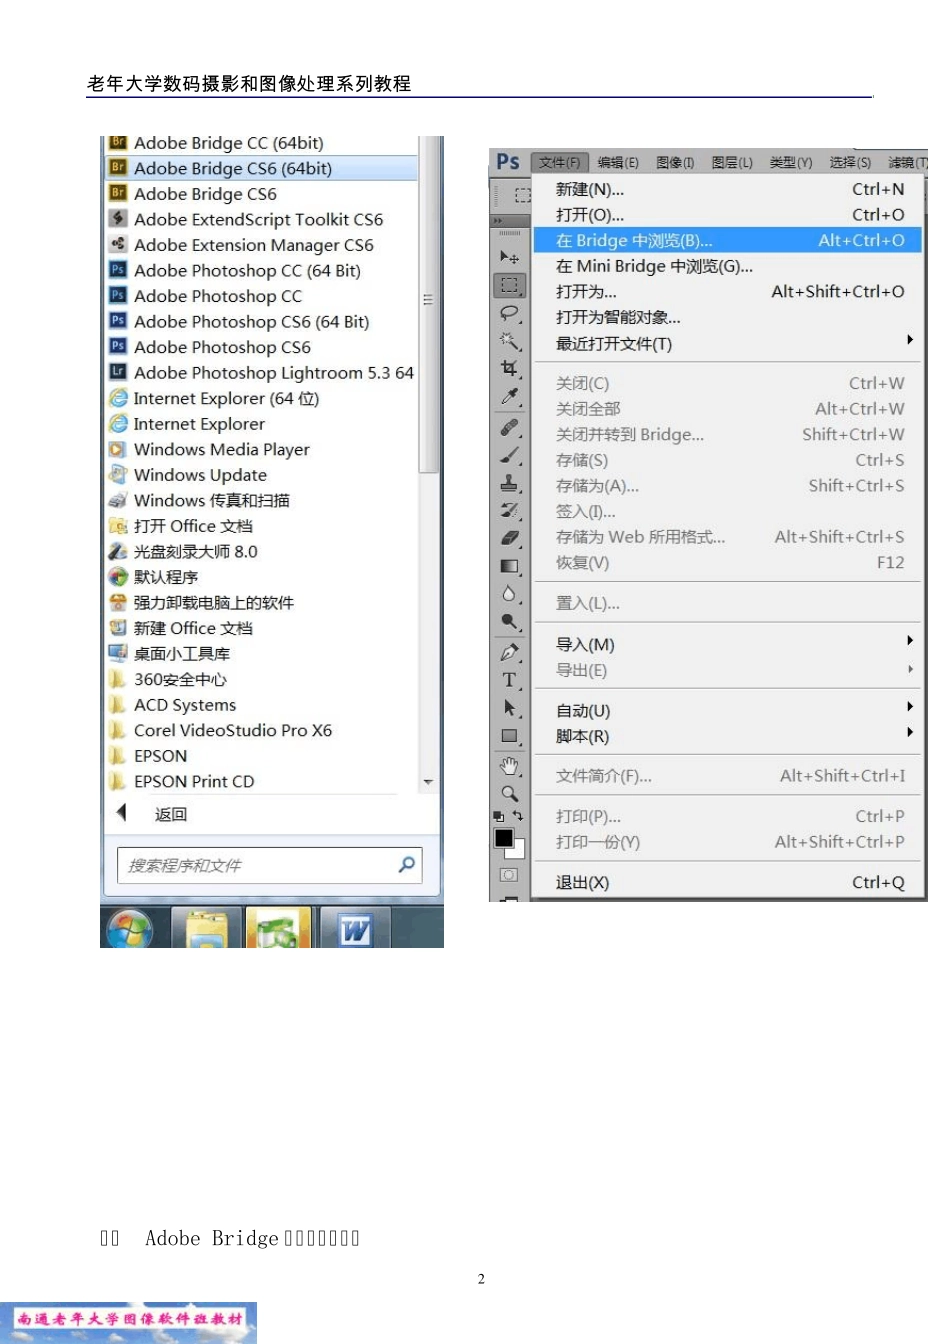Select the Gradient tool
The width and height of the screenshot is (950, 1344).
pyautogui.click(x=509, y=566)
